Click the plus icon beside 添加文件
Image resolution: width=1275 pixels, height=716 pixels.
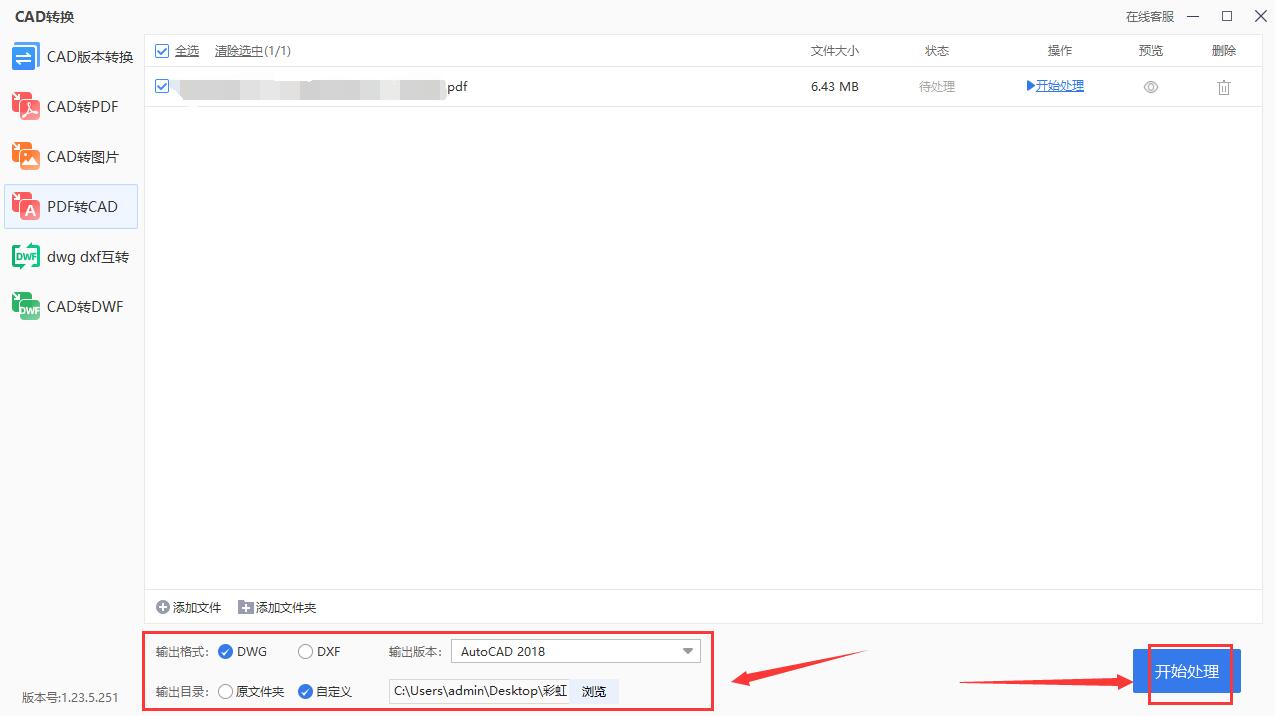pos(163,607)
